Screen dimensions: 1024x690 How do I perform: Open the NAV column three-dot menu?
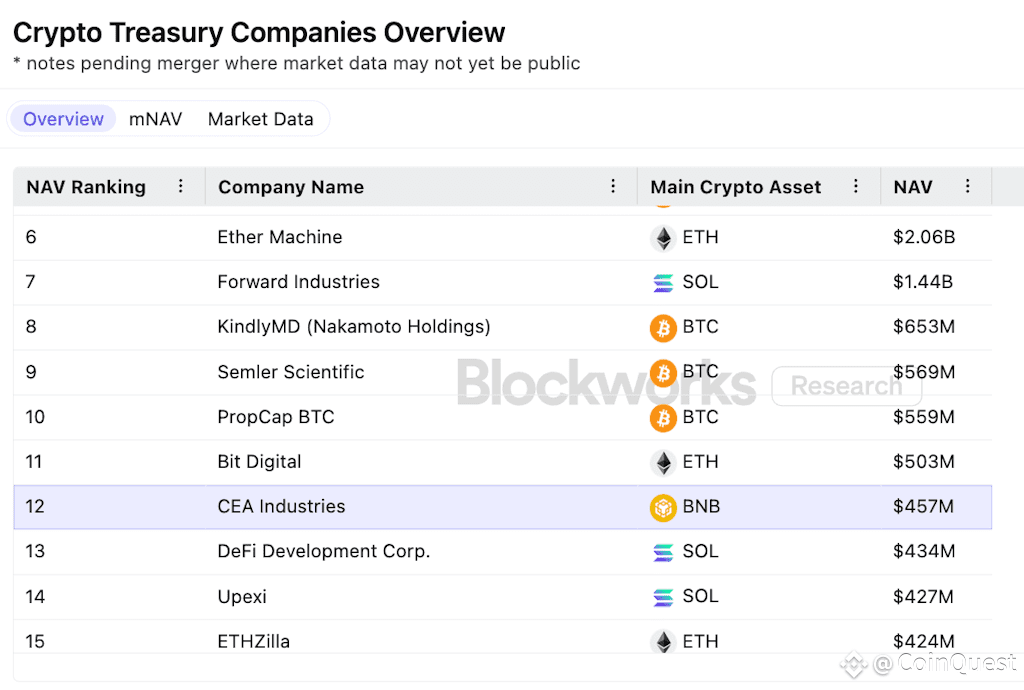(x=967, y=186)
